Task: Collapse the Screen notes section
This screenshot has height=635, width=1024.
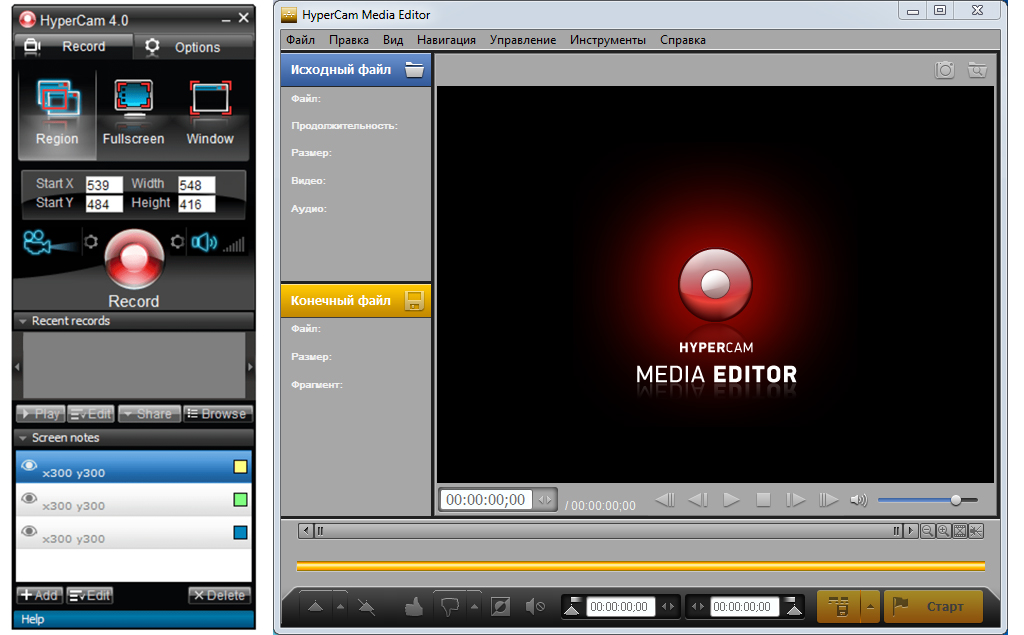Action: pyautogui.click(x=22, y=438)
